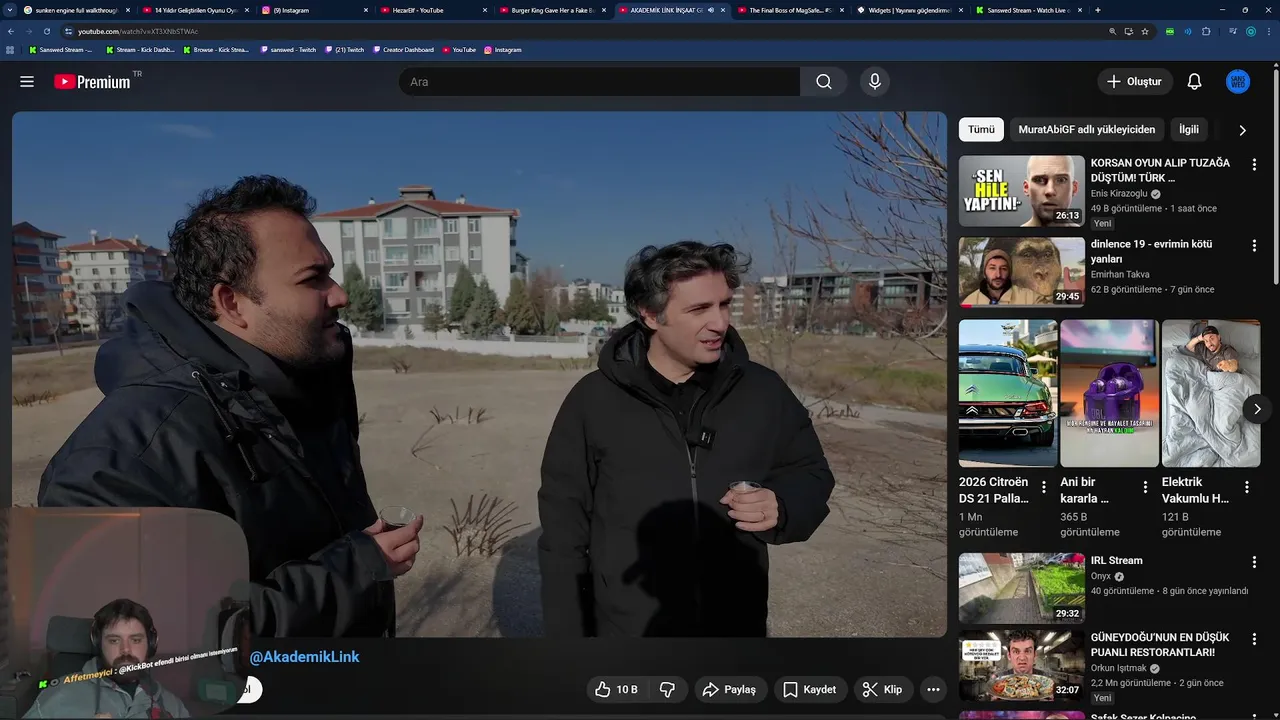The width and height of the screenshot is (1280, 720).
Task: Open a new browser tab
Action: pos(1098,10)
